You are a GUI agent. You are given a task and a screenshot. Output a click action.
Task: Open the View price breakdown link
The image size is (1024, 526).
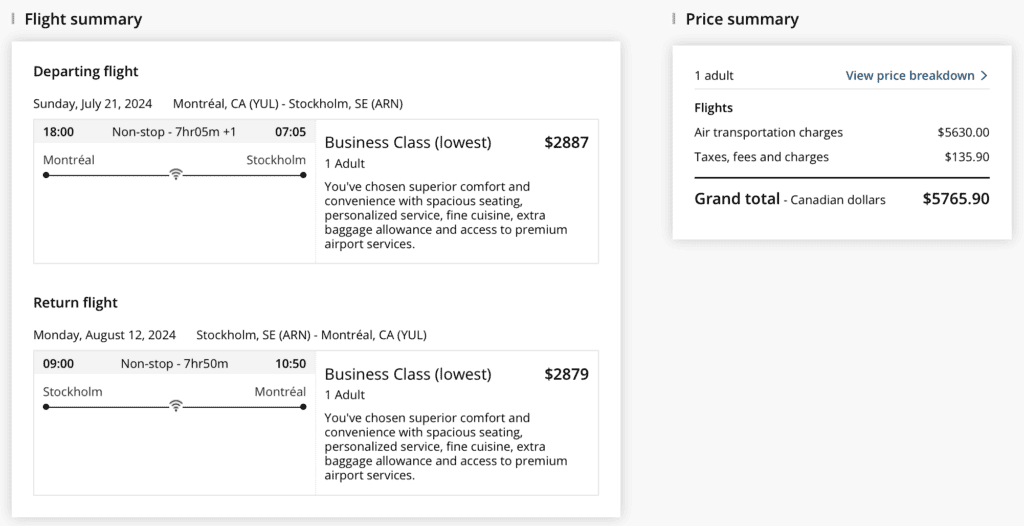pos(909,76)
